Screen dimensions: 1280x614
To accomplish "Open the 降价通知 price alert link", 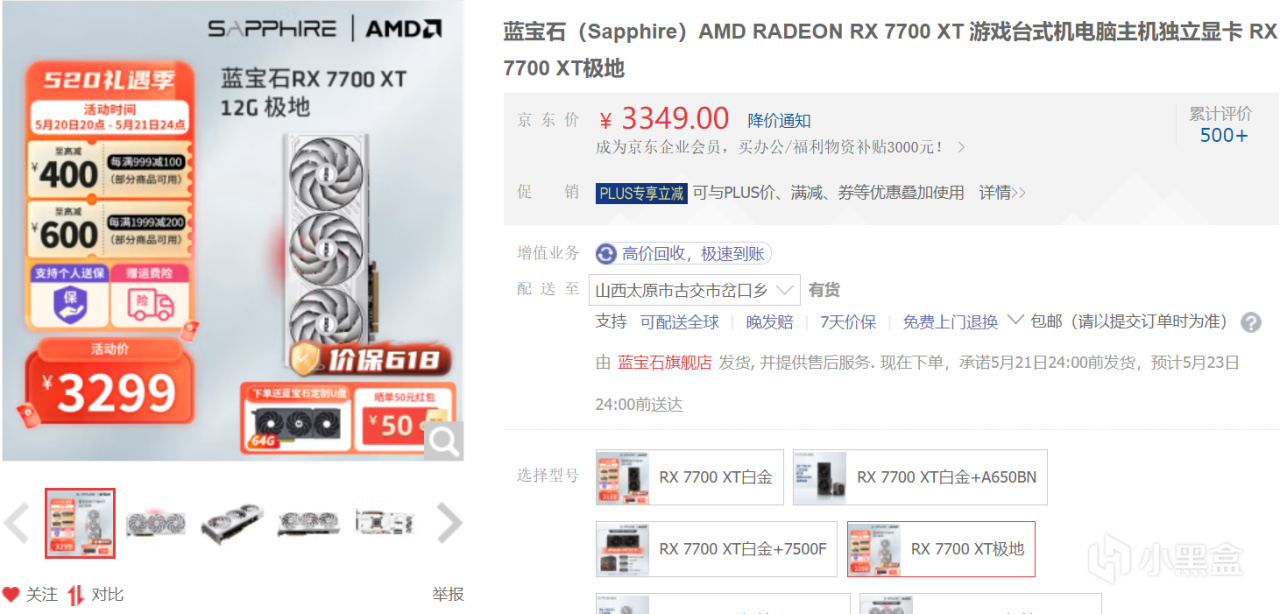I will (x=779, y=121).
